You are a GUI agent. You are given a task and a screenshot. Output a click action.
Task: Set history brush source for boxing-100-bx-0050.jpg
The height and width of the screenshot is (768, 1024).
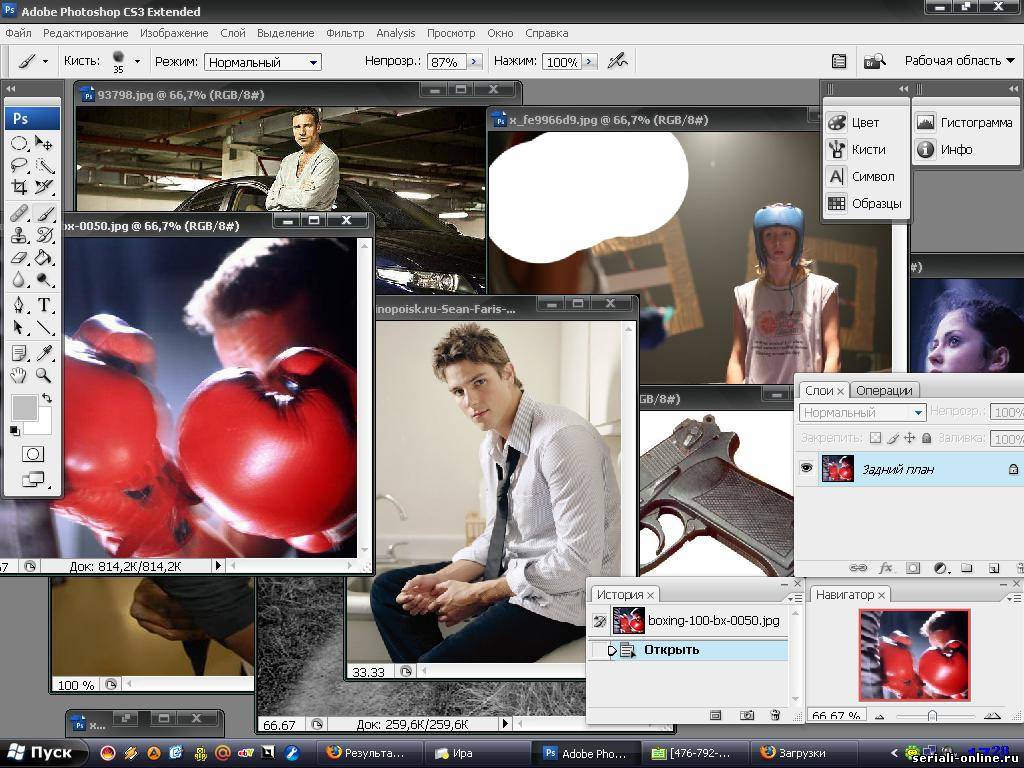tap(599, 621)
